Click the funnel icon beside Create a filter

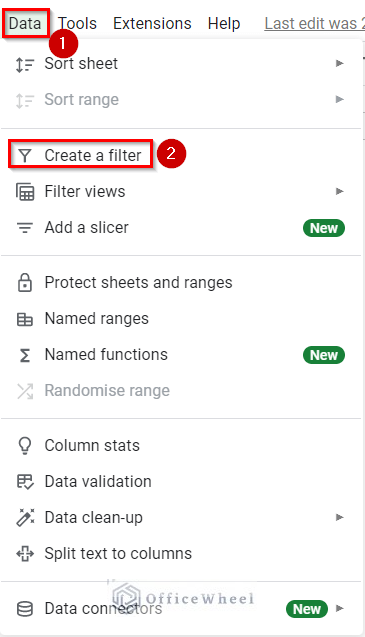click(x=25, y=156)
